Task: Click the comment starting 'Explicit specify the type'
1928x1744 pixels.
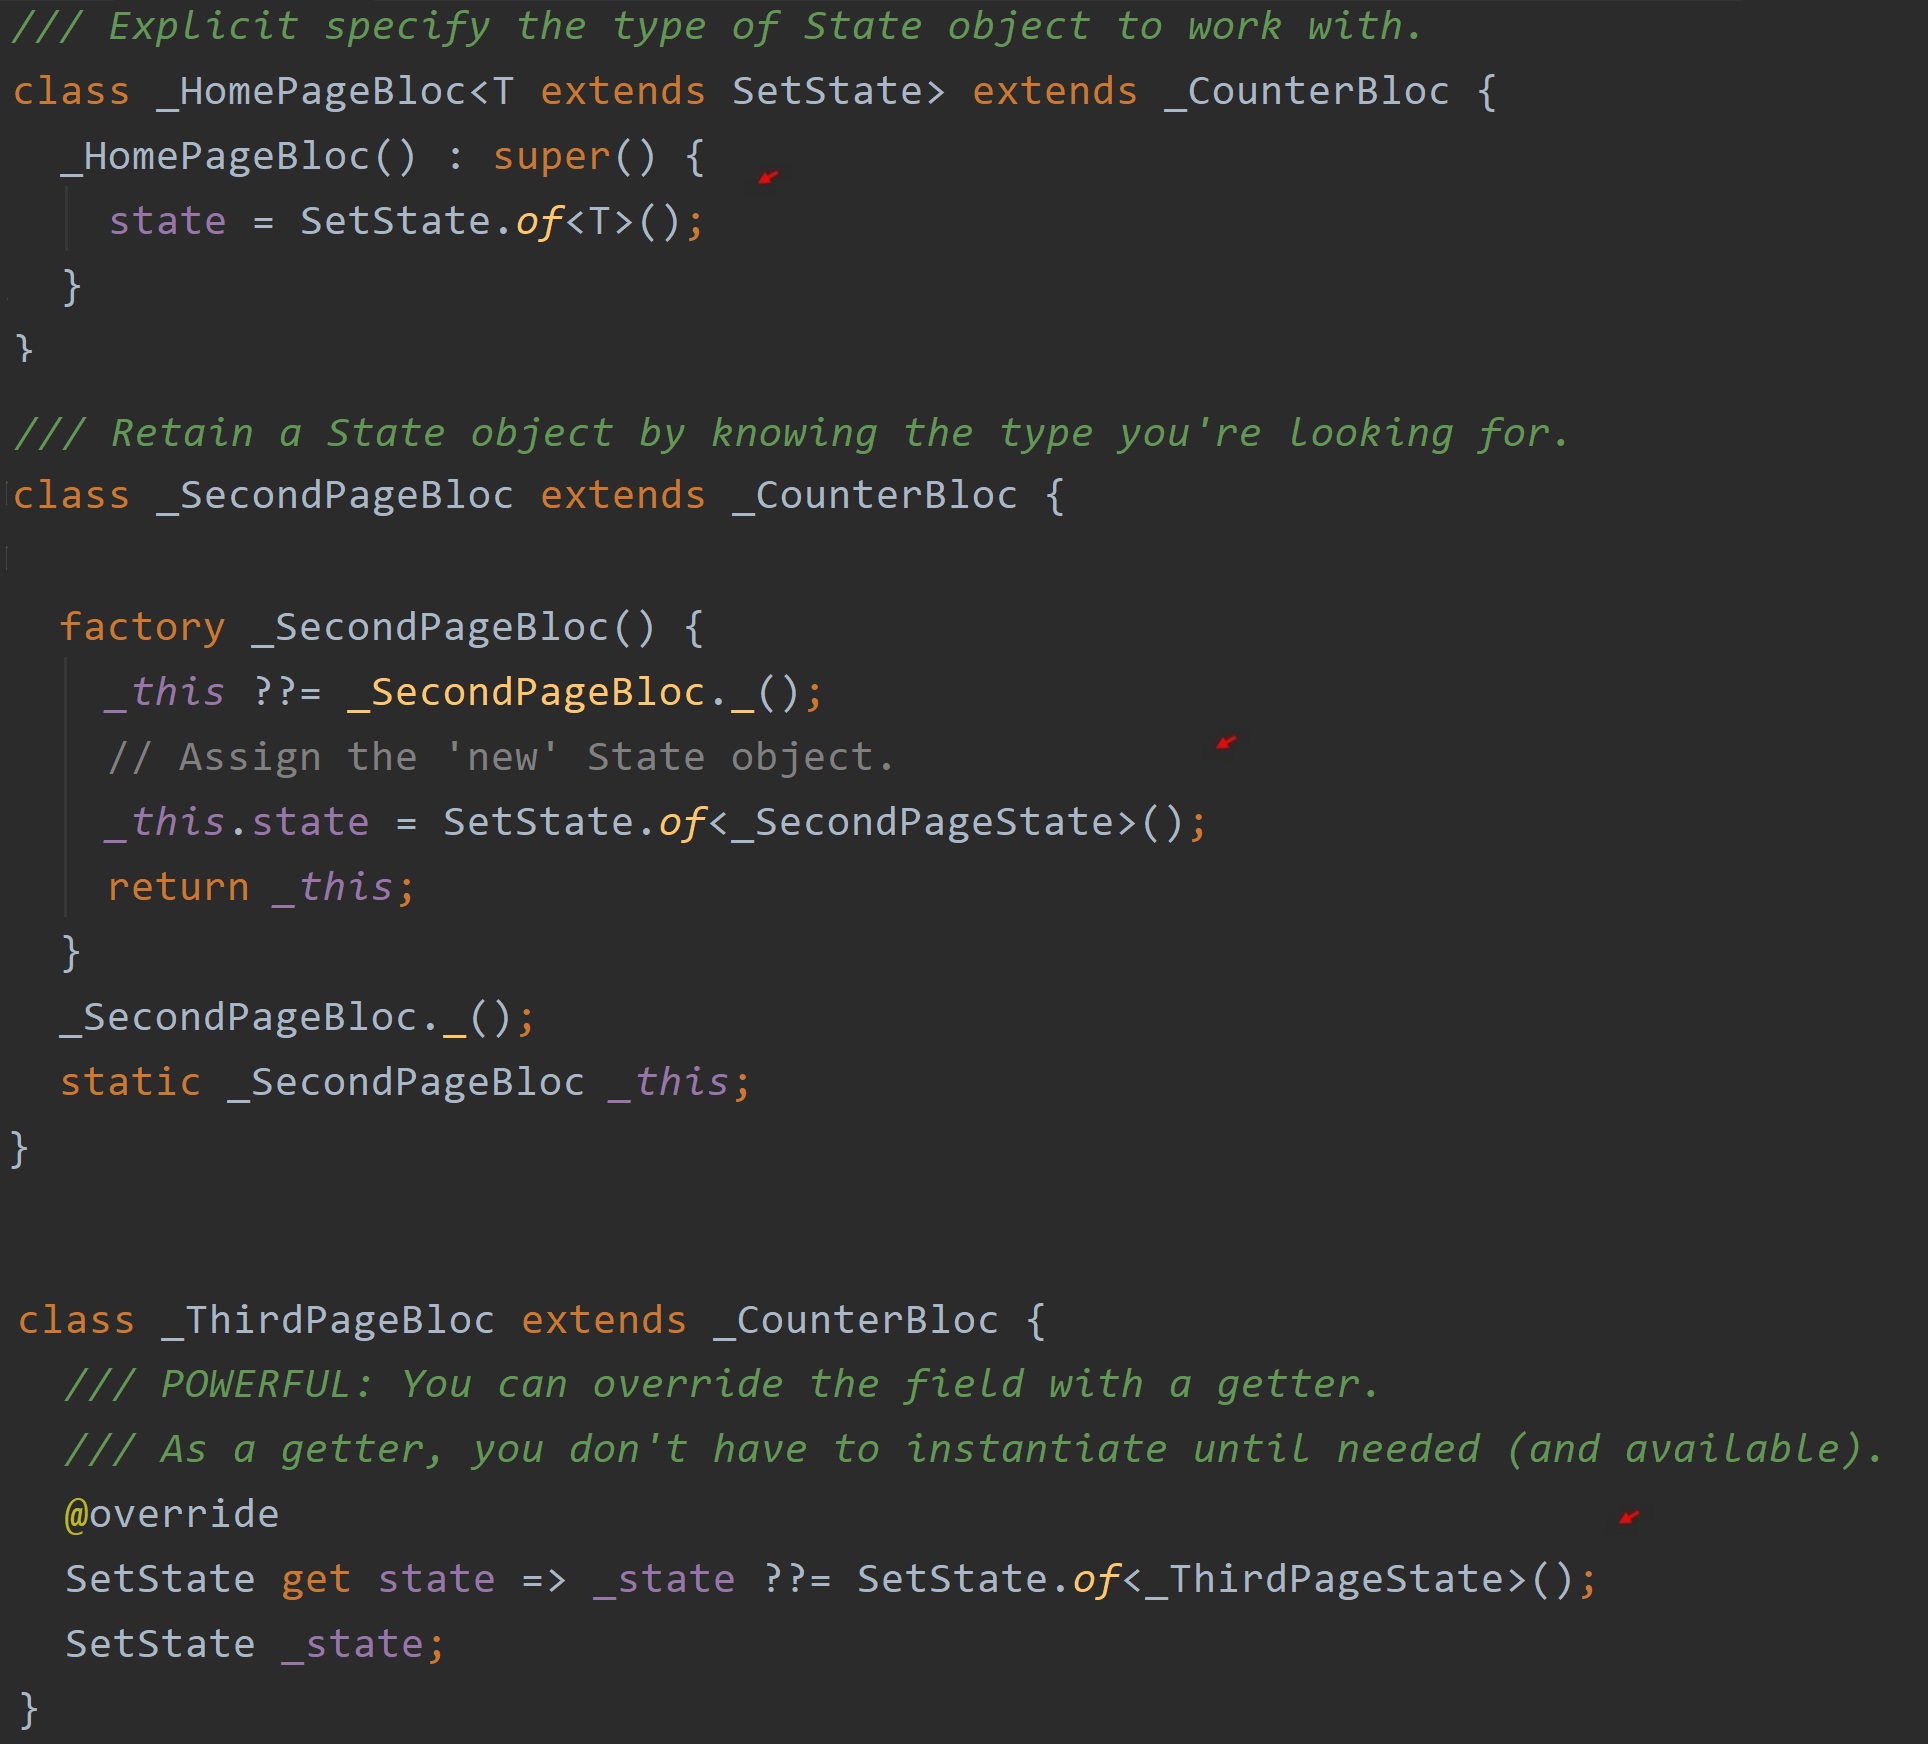Action: click(x=716, y=27)
